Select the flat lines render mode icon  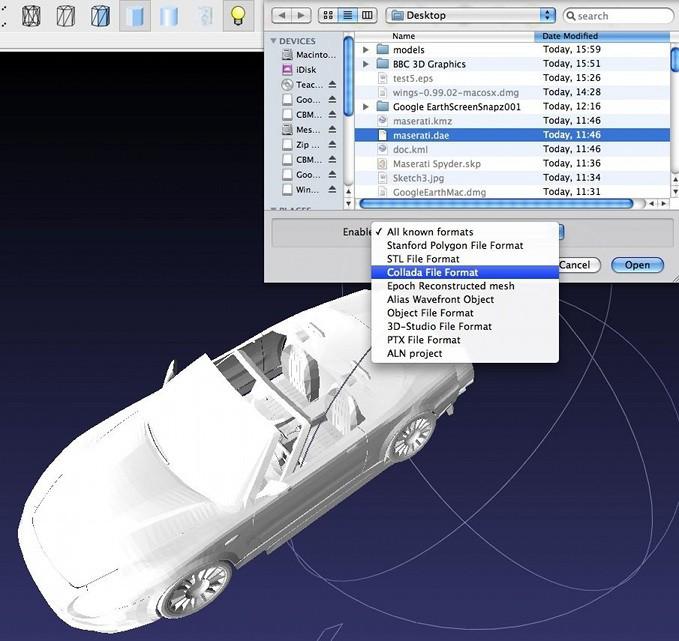pyautogui.click(x=100, y=16)
